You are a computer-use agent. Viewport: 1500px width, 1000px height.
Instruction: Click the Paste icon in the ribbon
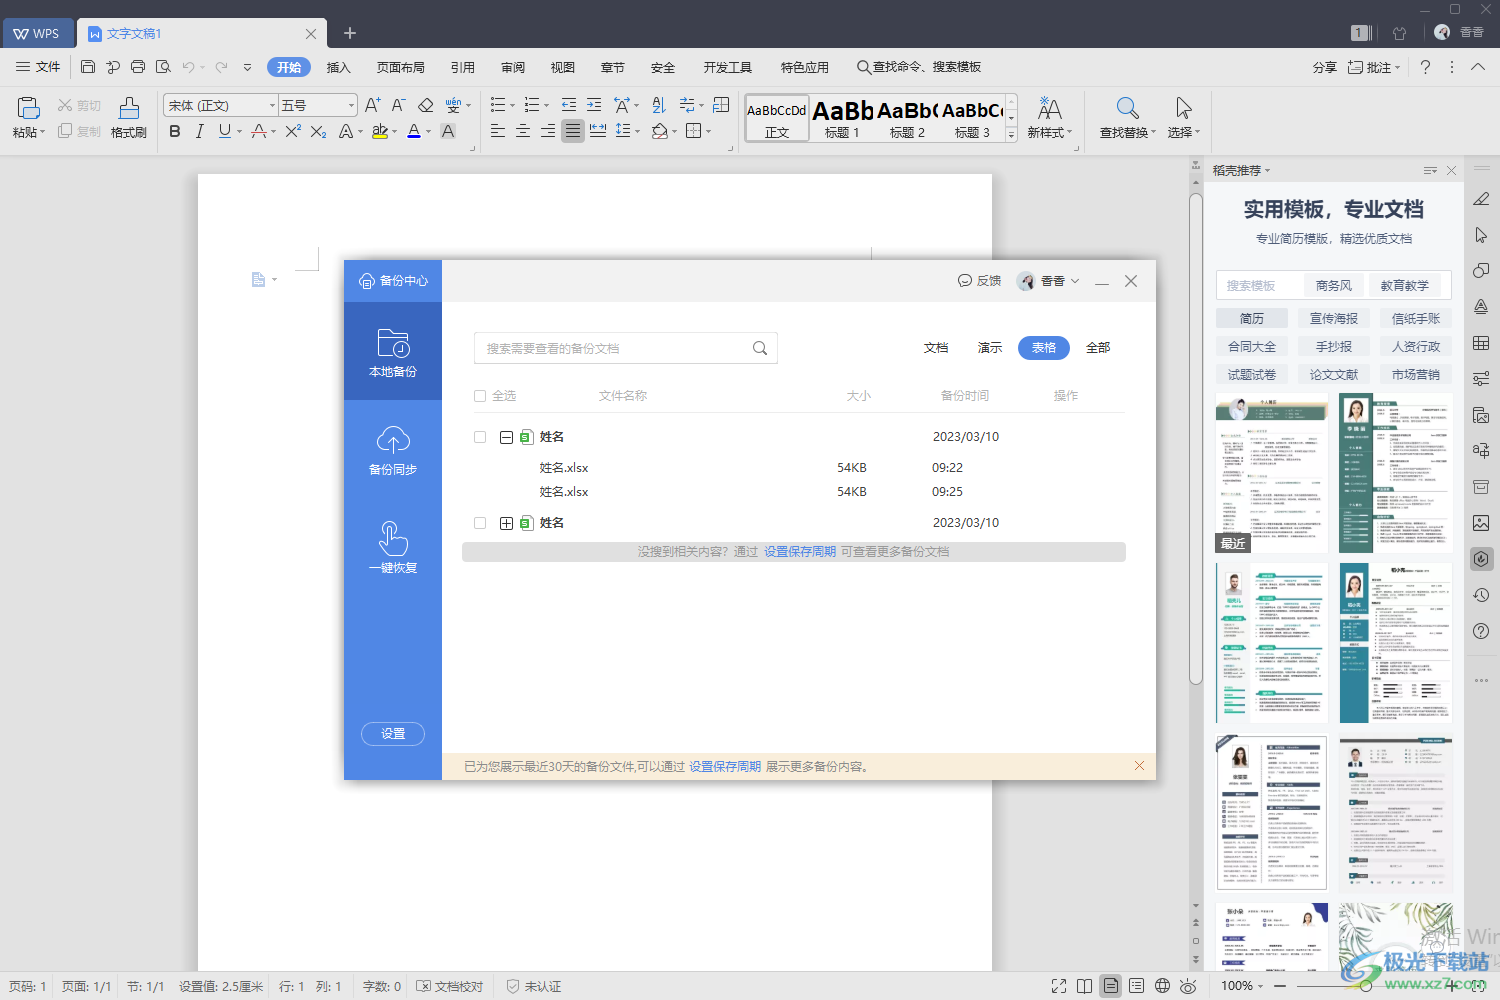click(x=28, y=108)
